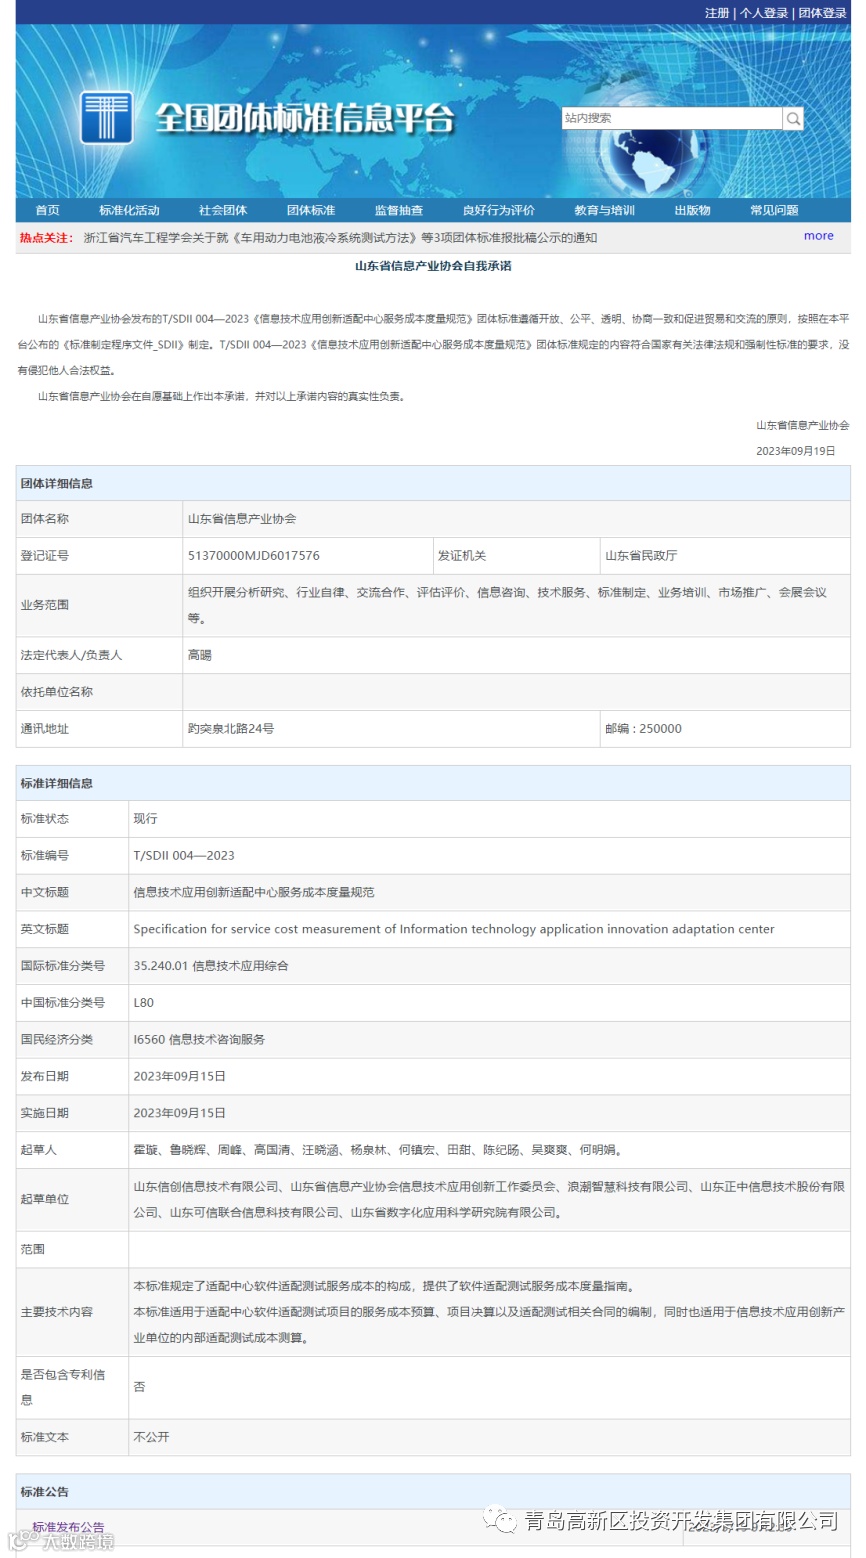
Task: Click the platform logo icon
Action: tap(107, 118)
